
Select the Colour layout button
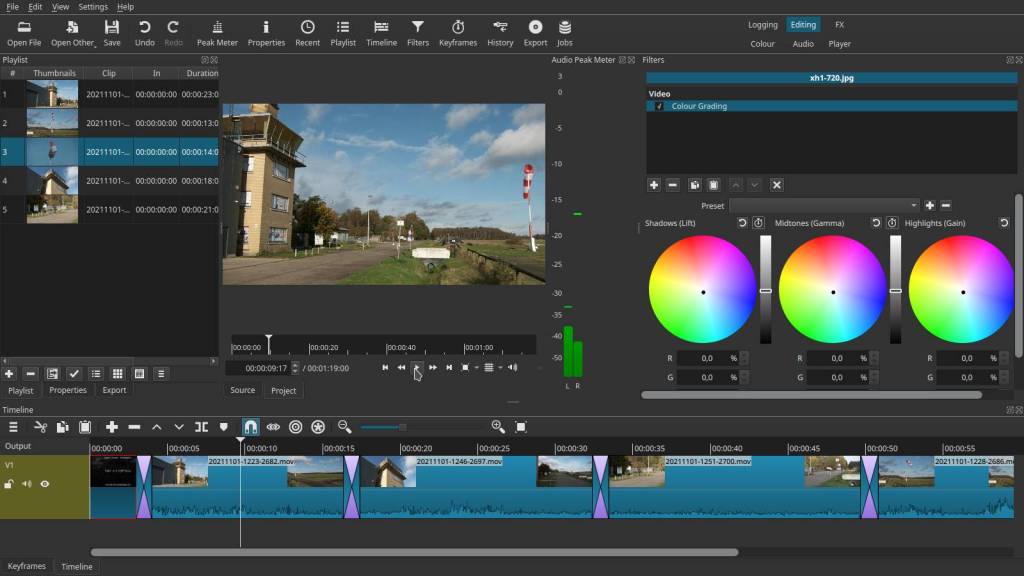[x=762, y=44]
